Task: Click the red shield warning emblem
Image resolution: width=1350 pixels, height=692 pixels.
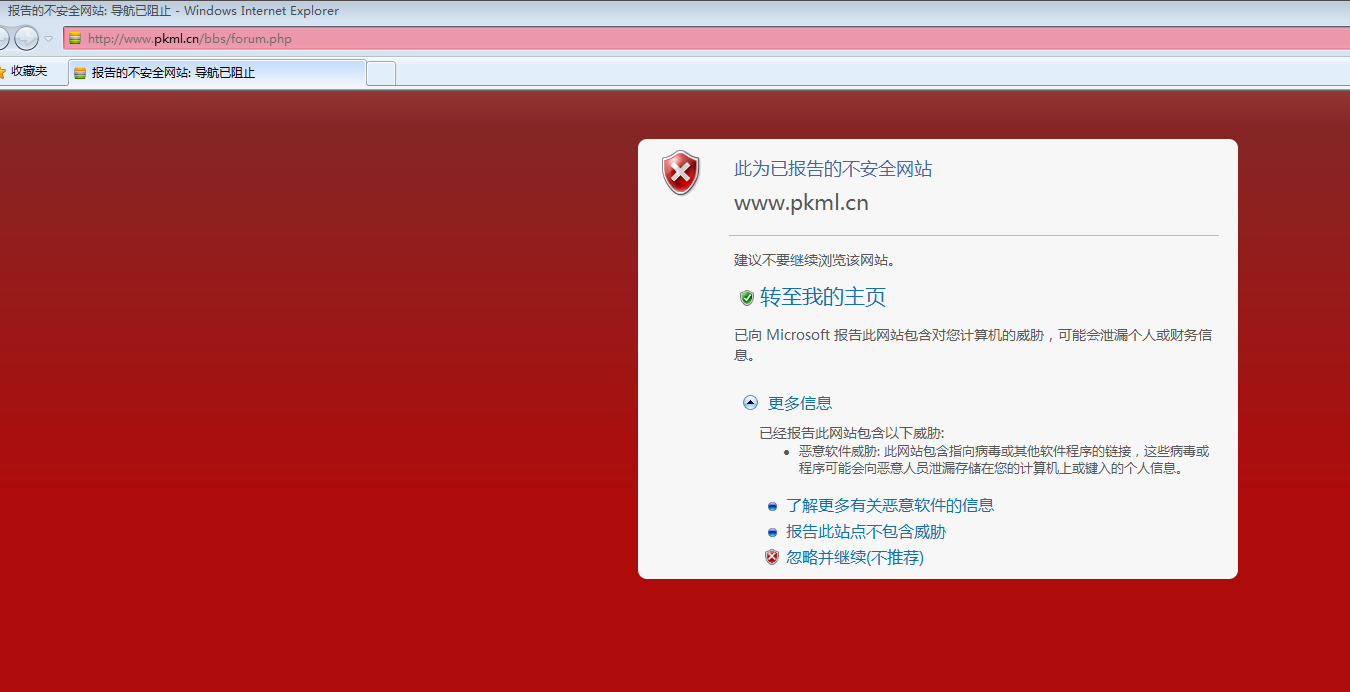Action: tap(680, 173)
